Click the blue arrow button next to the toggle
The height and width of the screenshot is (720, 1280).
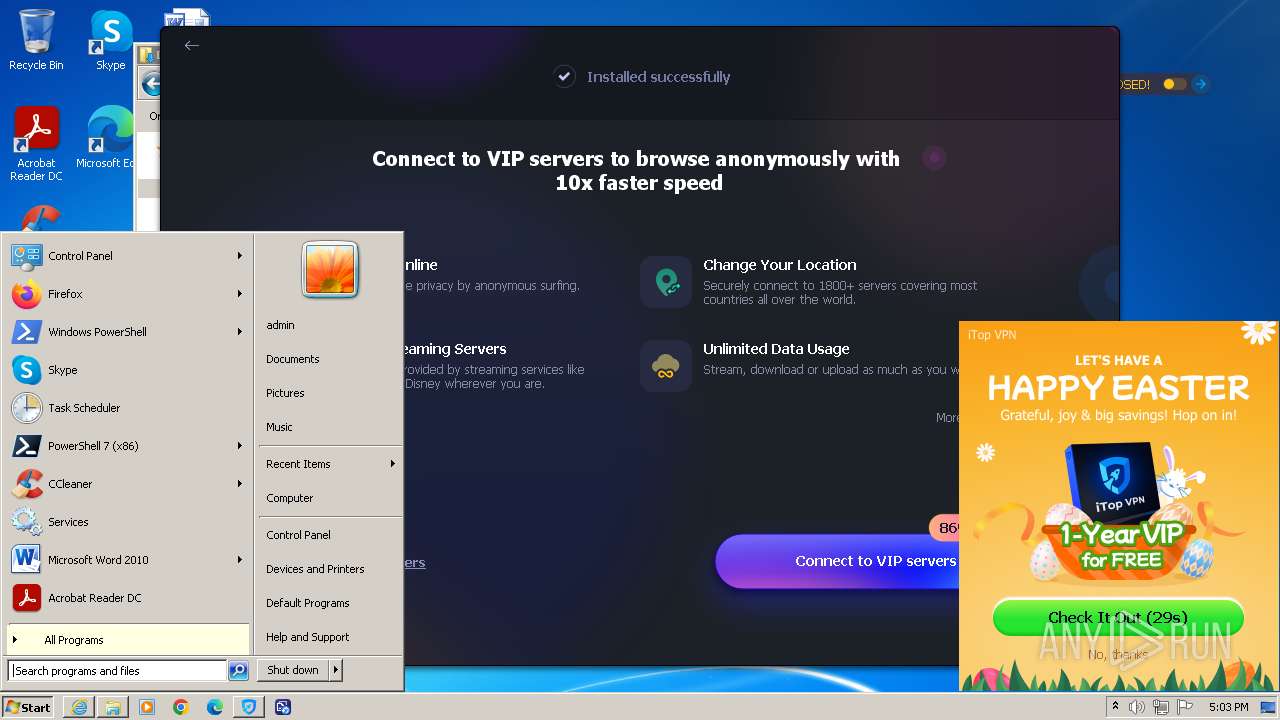coord(1201,85)
